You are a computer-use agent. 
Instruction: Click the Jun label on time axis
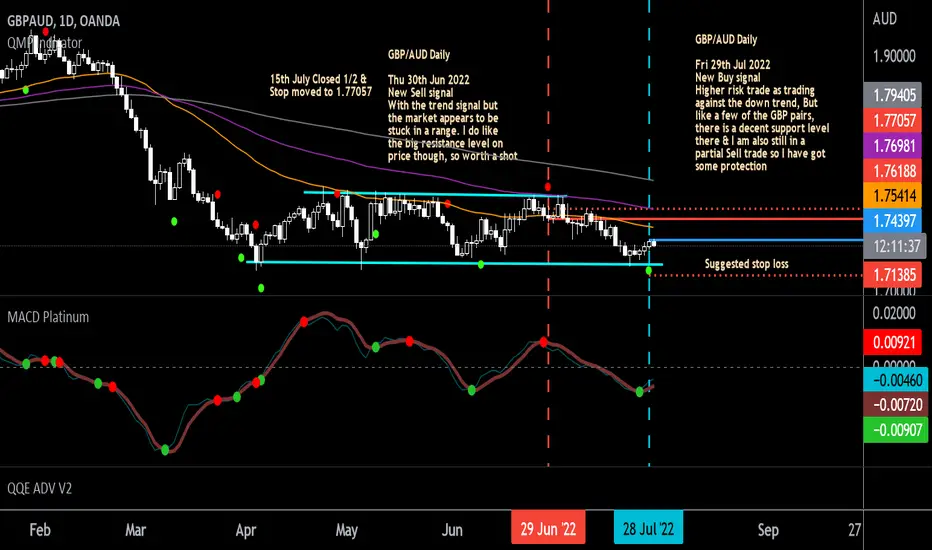click(x=452, y=530)
